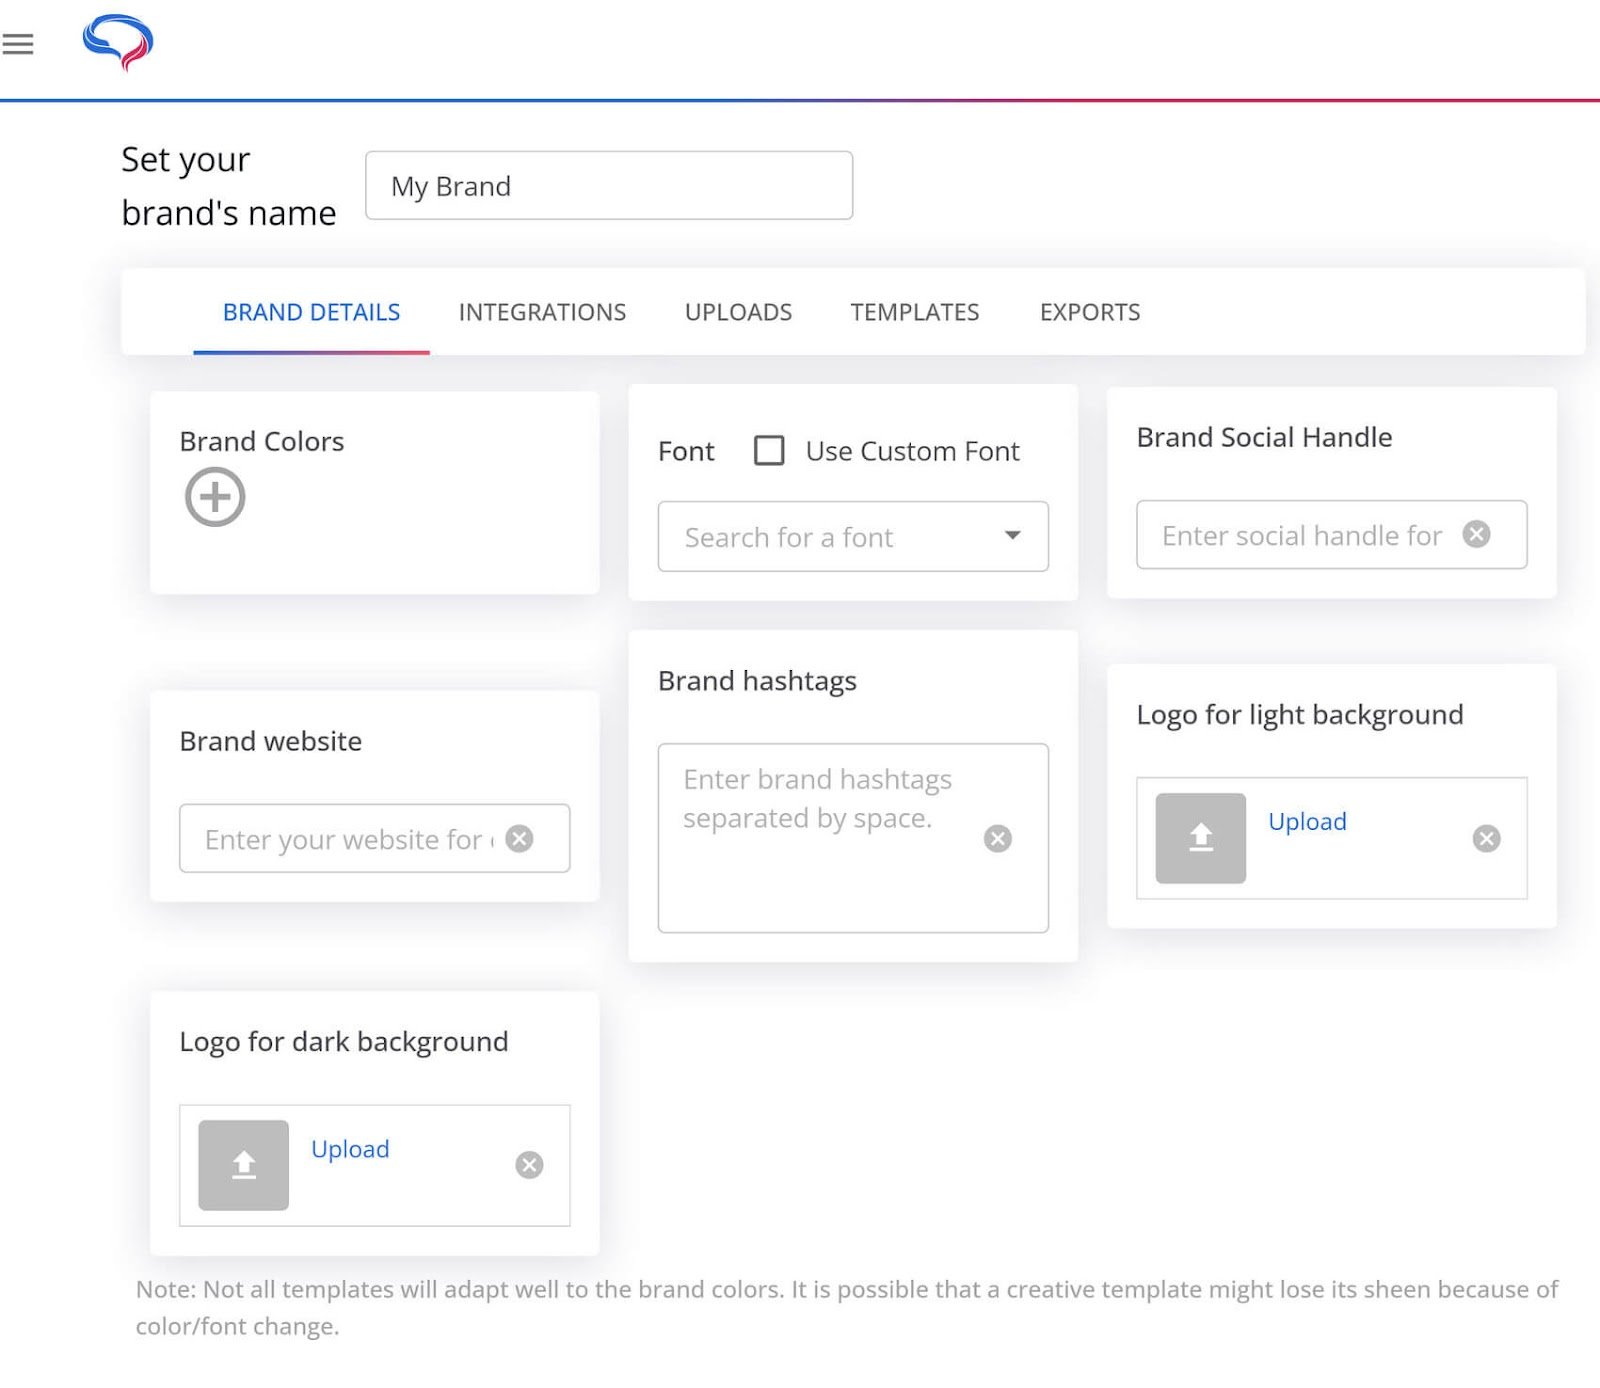Clear the brand website field
Viewport: 1600px width, 1388px height.
[x=520, y=839]
